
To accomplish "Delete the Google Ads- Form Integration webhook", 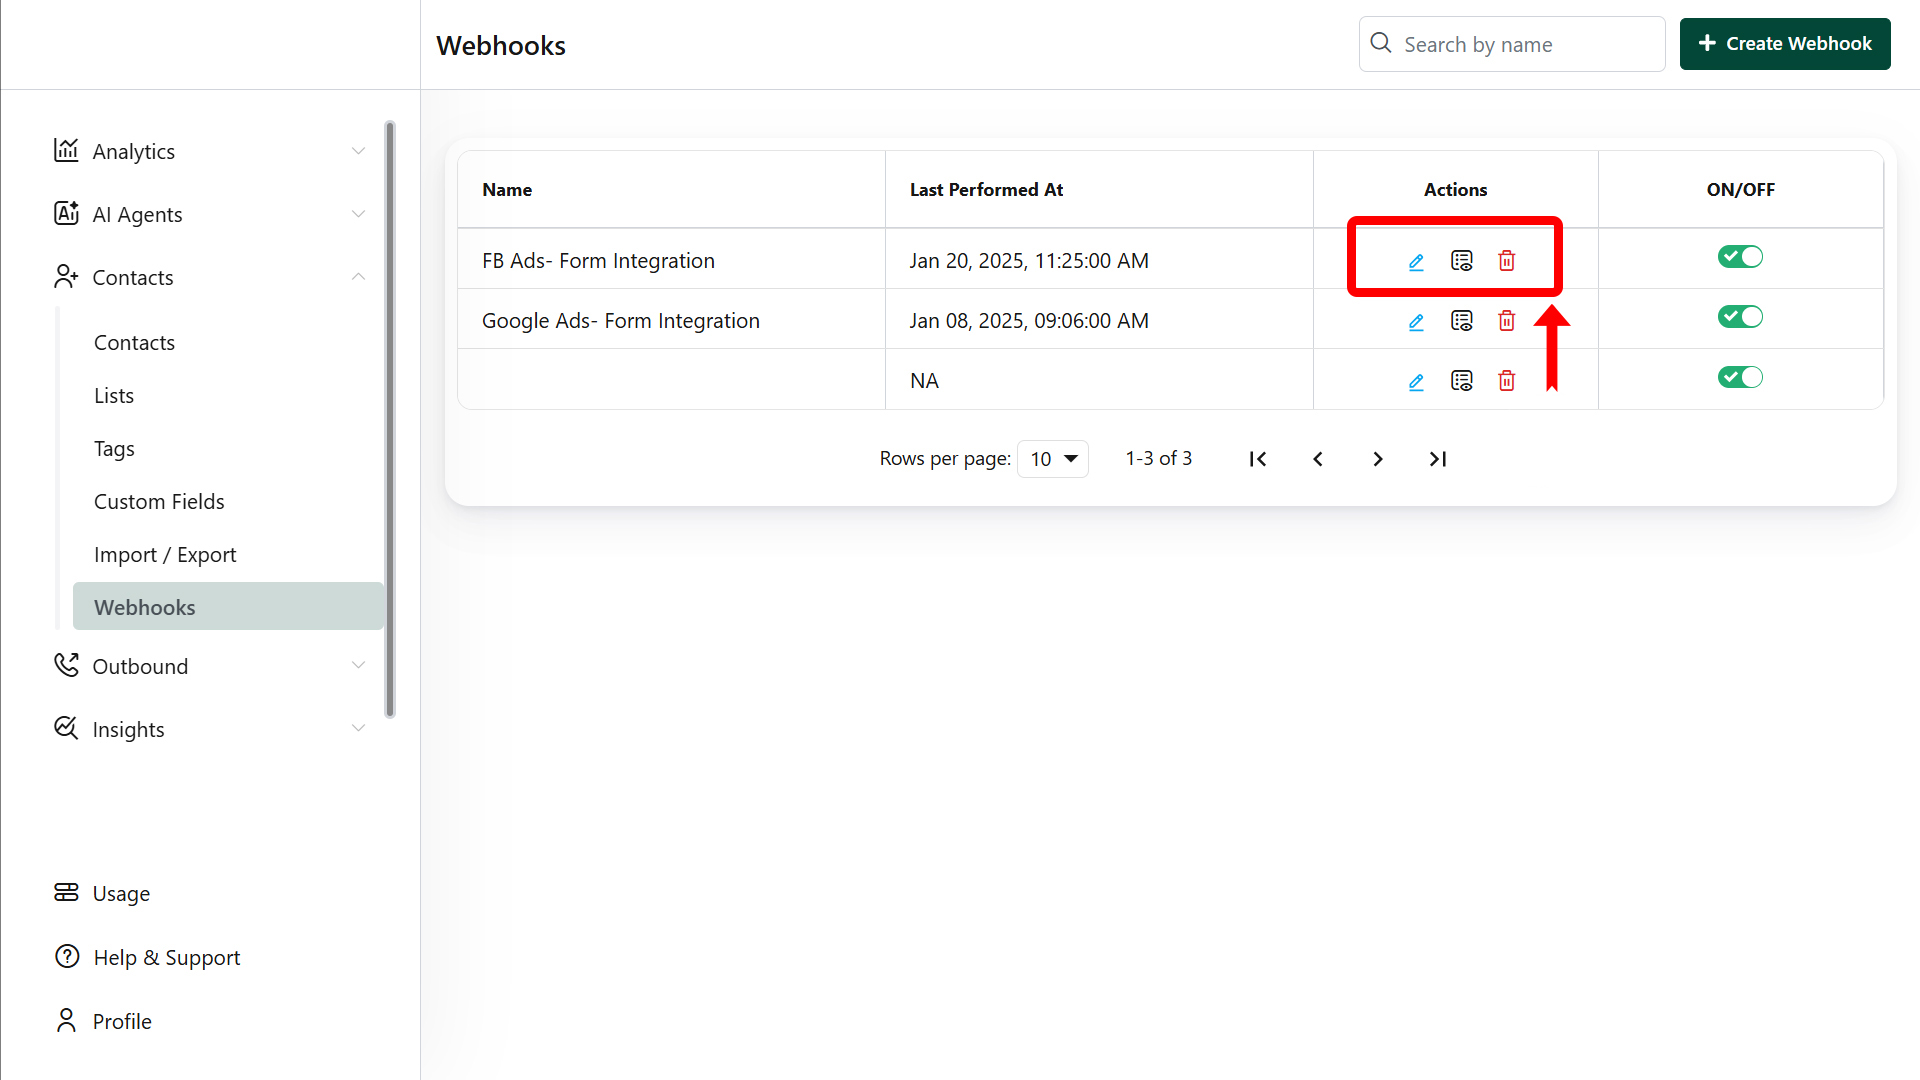I will tap(1507, 321).
